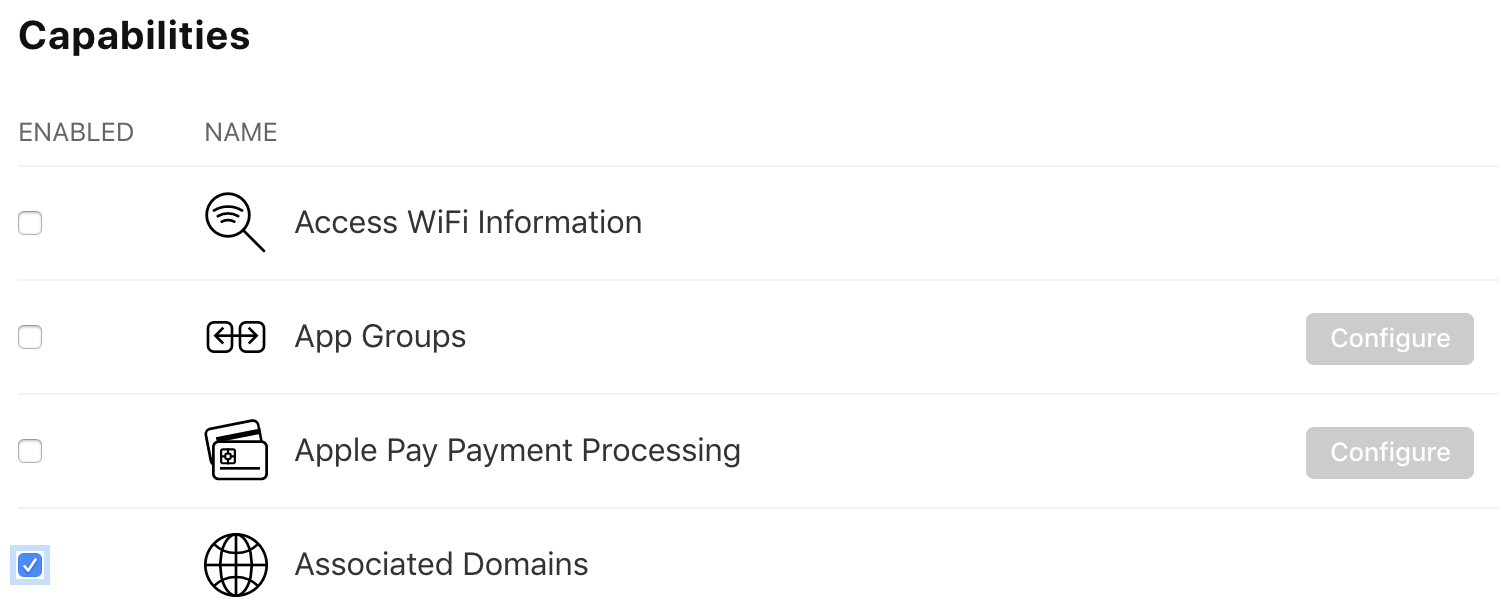
Task: Select the Associated Domains capability name
Action: click(441, 565)
